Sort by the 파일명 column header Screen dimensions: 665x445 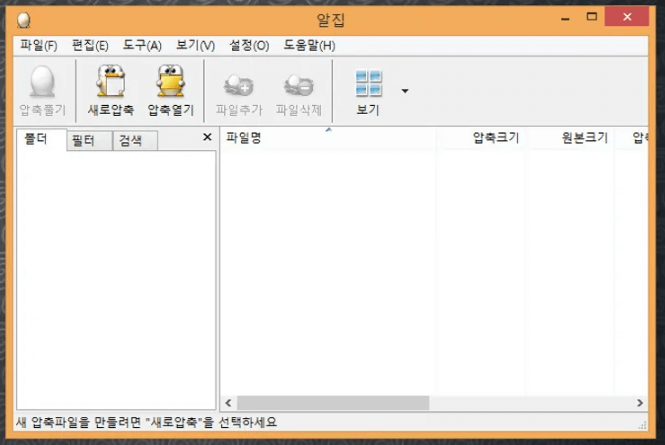tap(328, 138)
